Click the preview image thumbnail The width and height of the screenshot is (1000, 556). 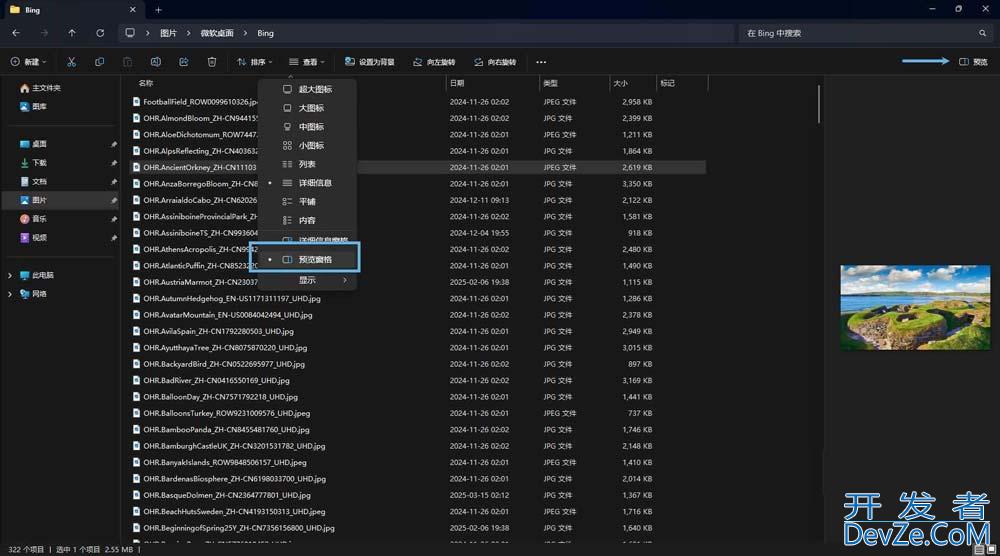click(x=915, y=307)
